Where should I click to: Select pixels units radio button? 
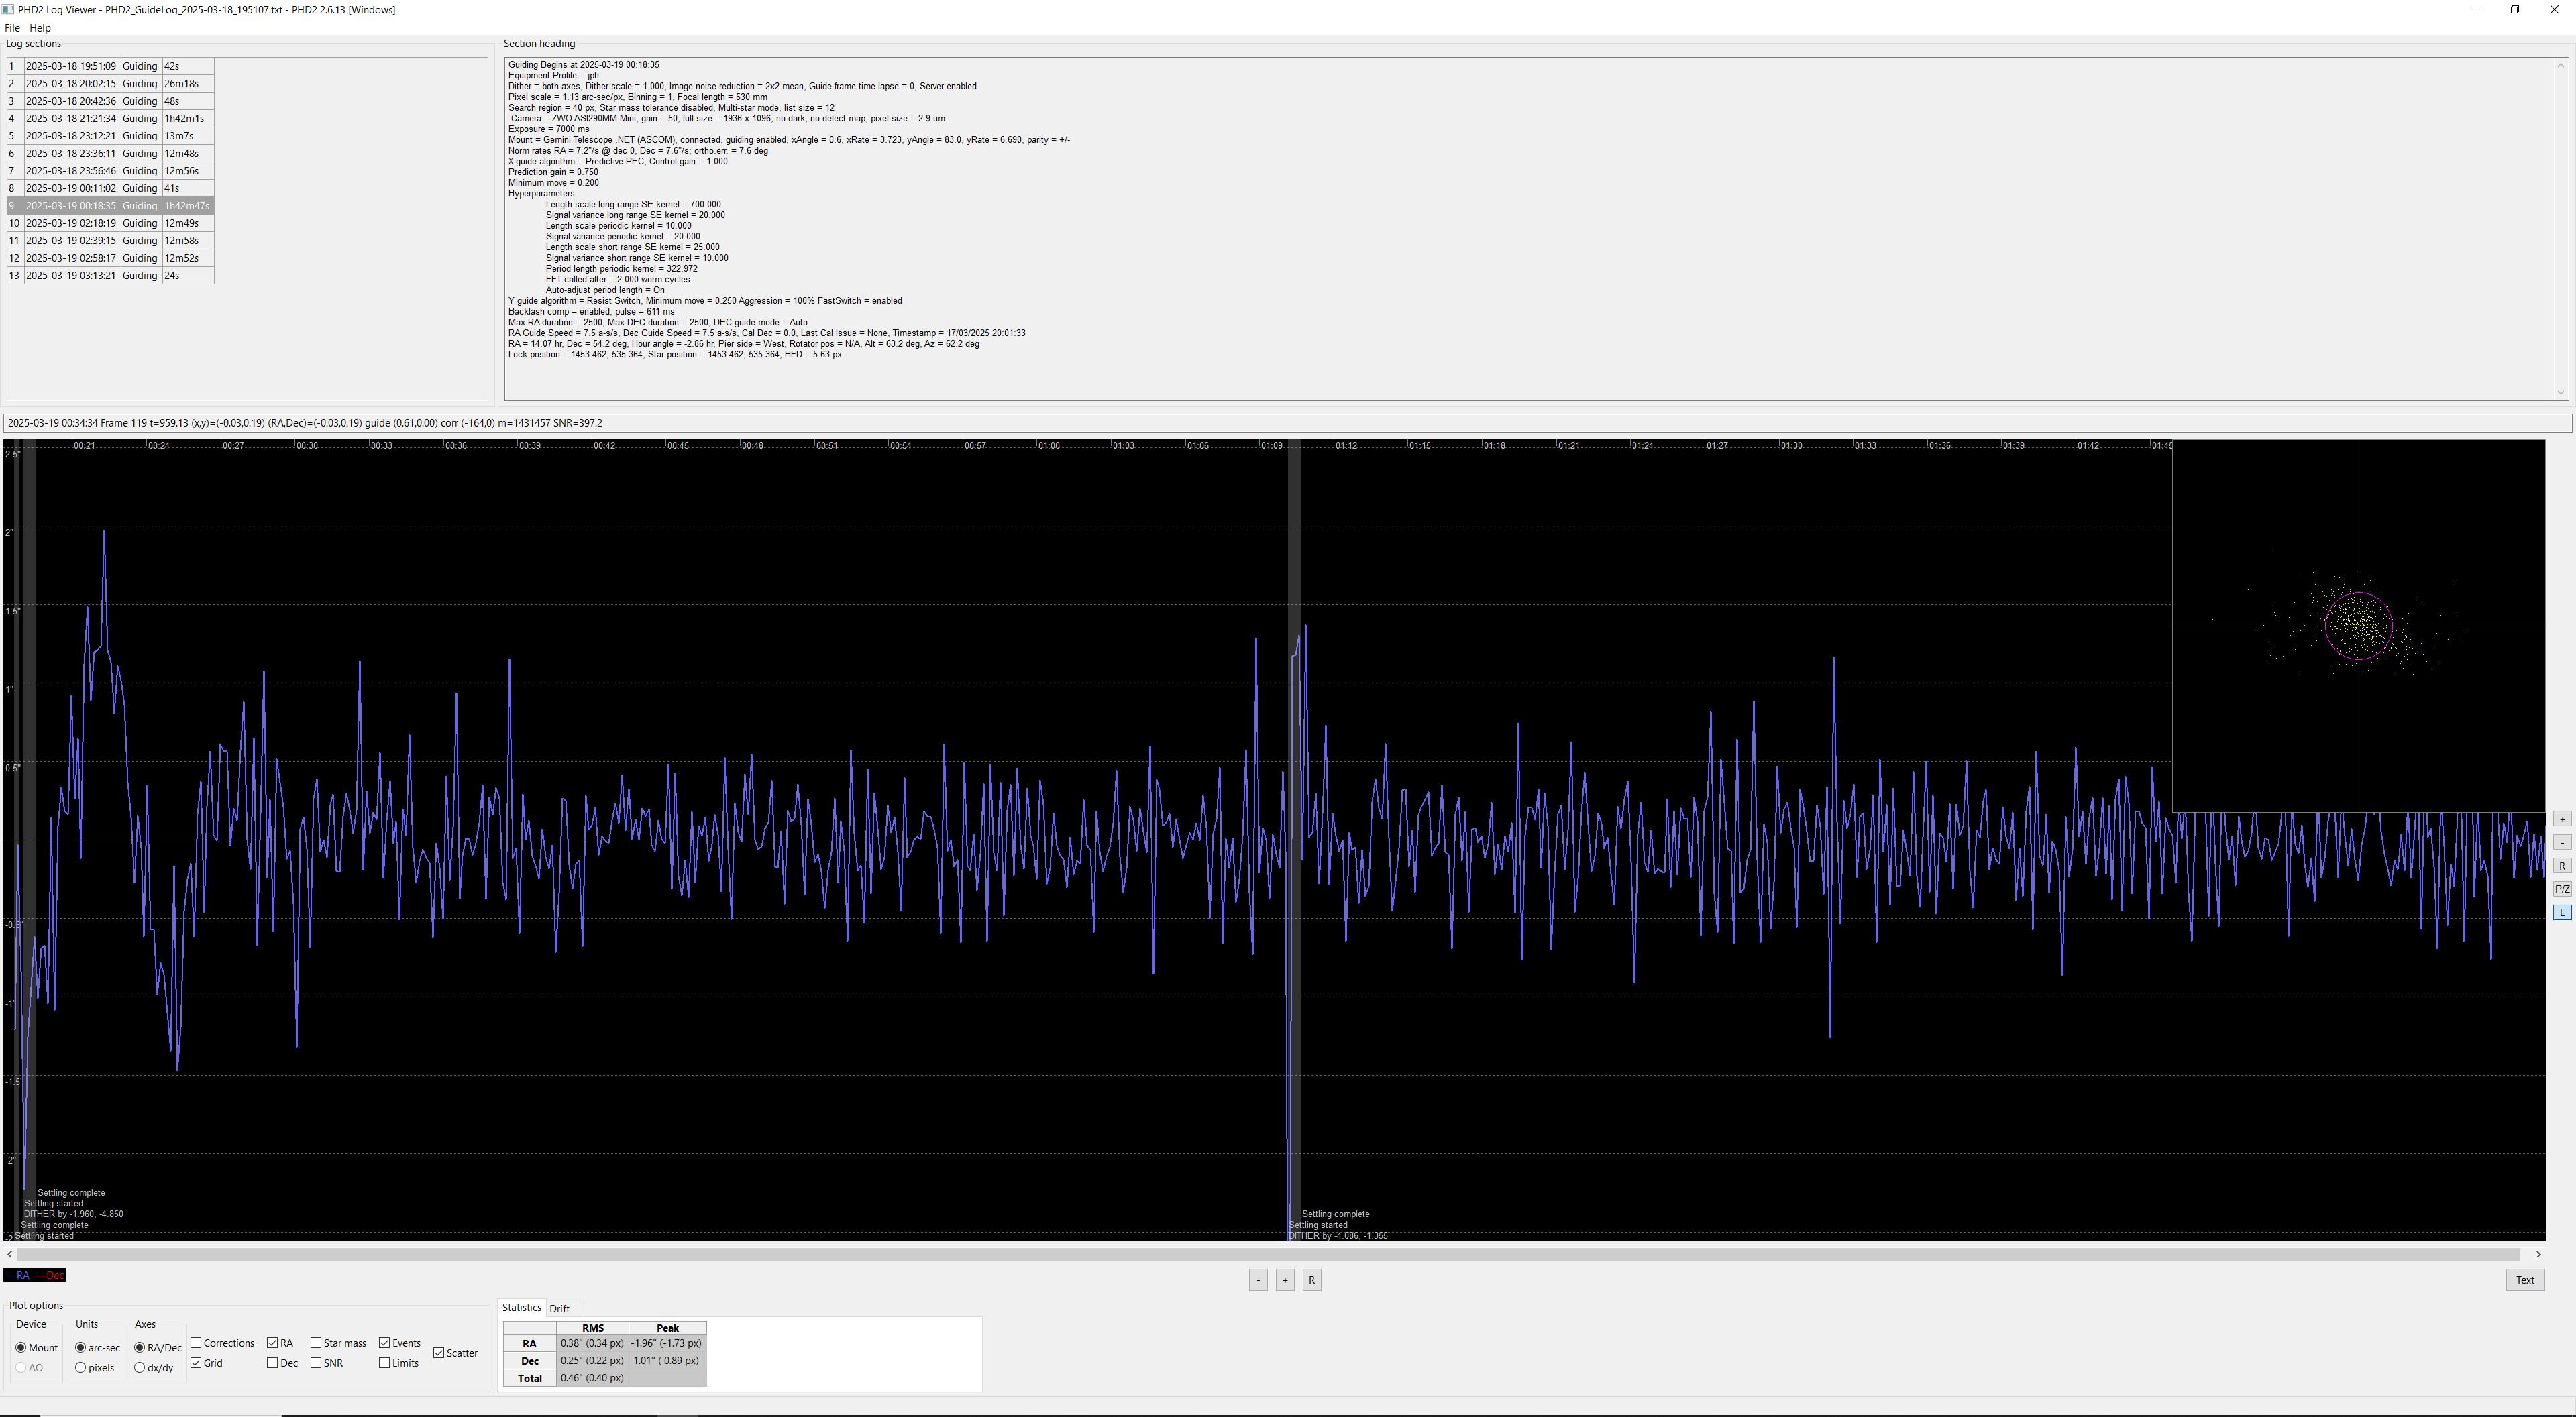pyautogui.click(x=81, y=1368)
